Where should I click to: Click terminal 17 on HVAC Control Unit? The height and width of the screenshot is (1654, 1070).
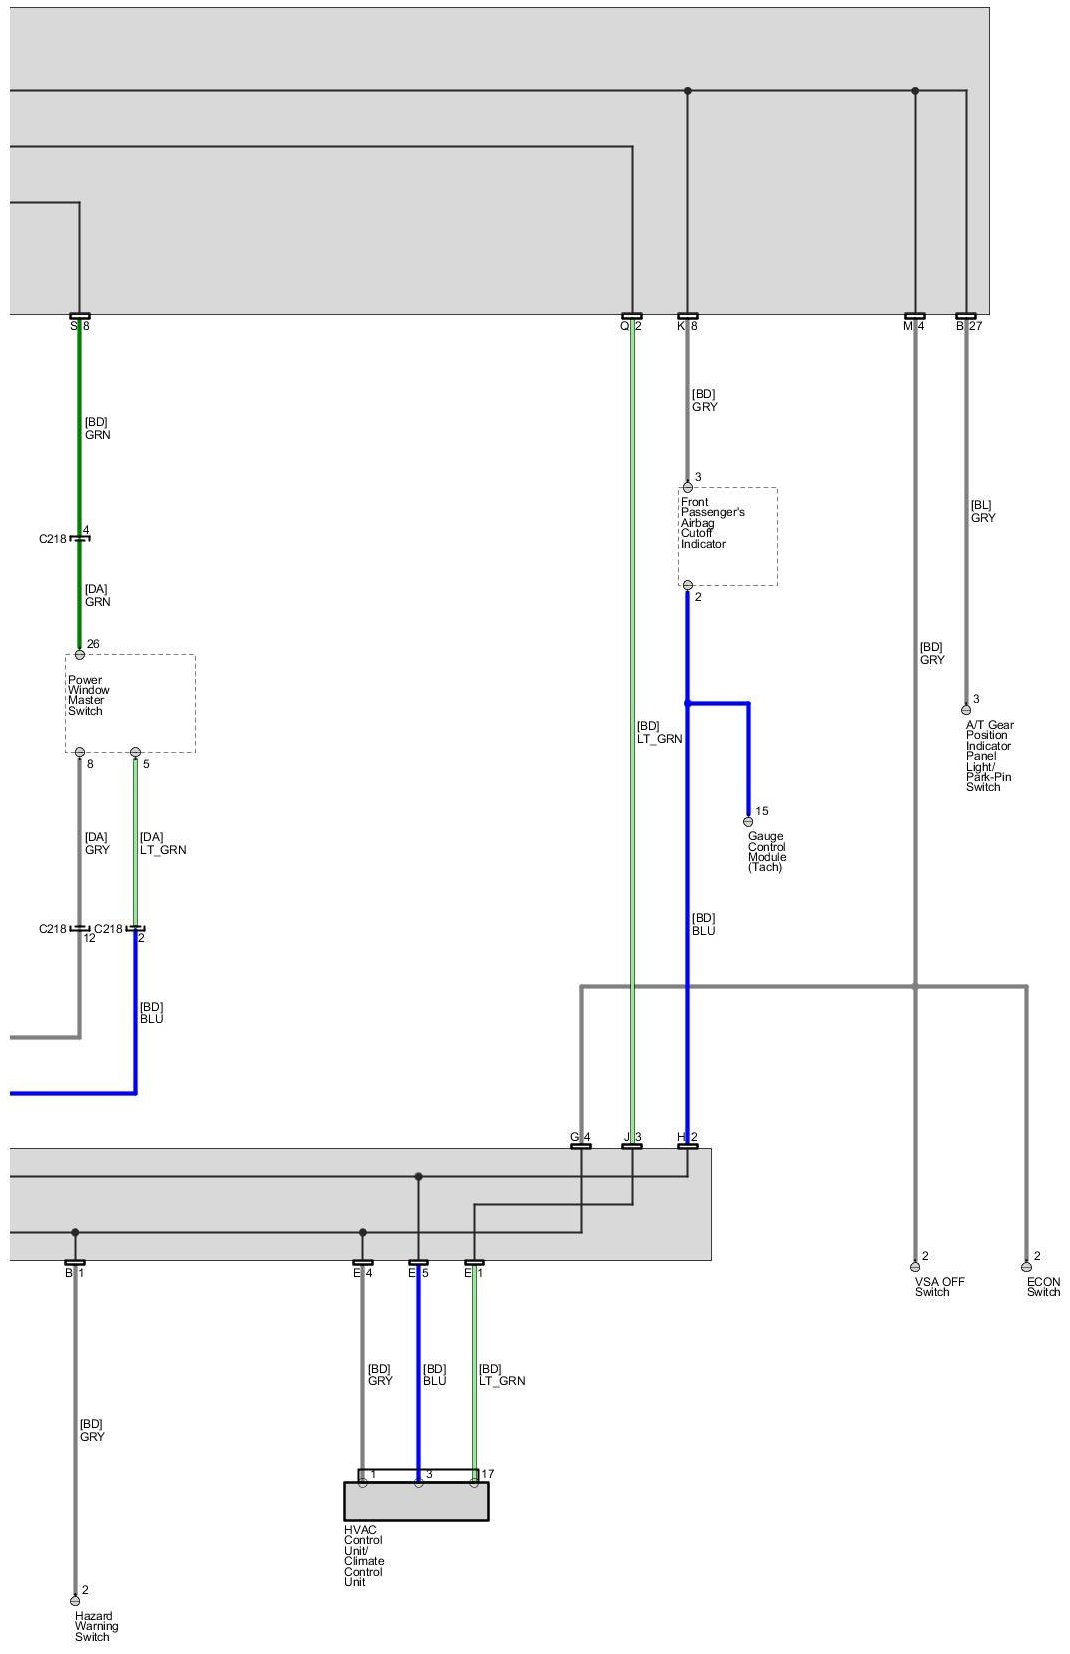474,1482
